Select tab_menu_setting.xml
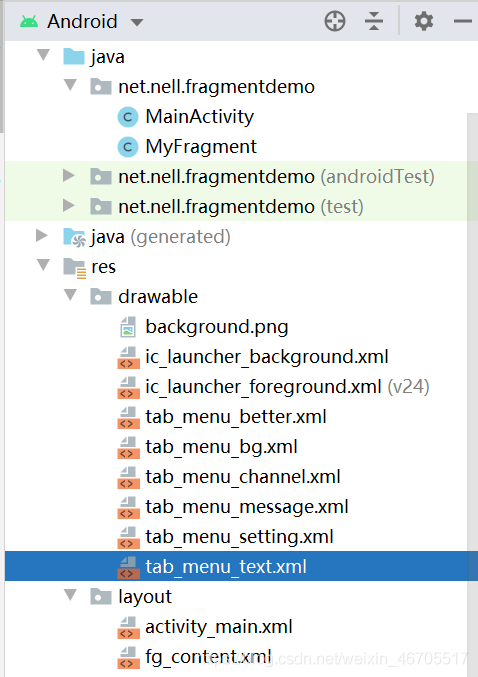Screen dimensions: 478x677 [x=239, y=537]
